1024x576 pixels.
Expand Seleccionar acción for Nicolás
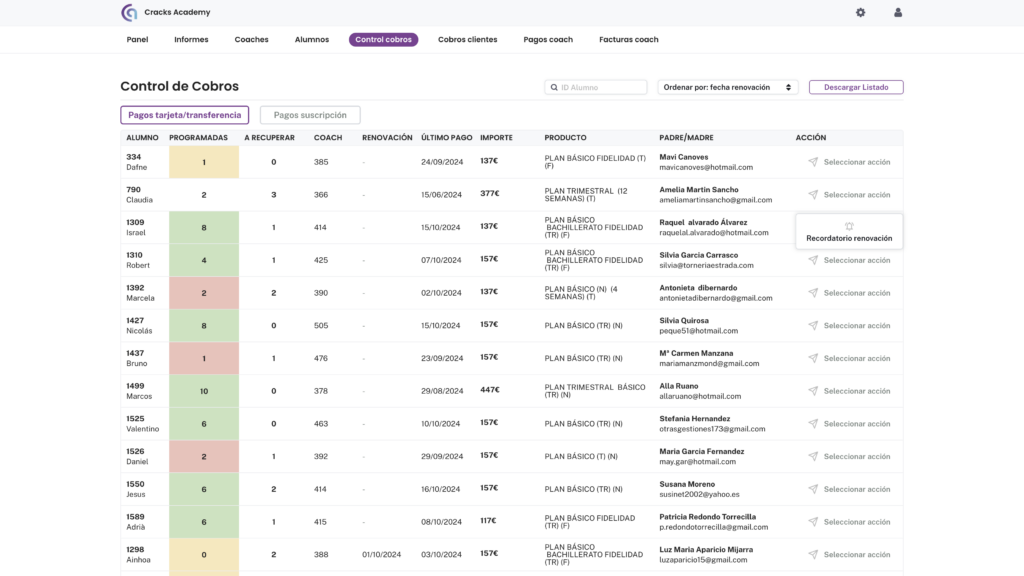856,326
